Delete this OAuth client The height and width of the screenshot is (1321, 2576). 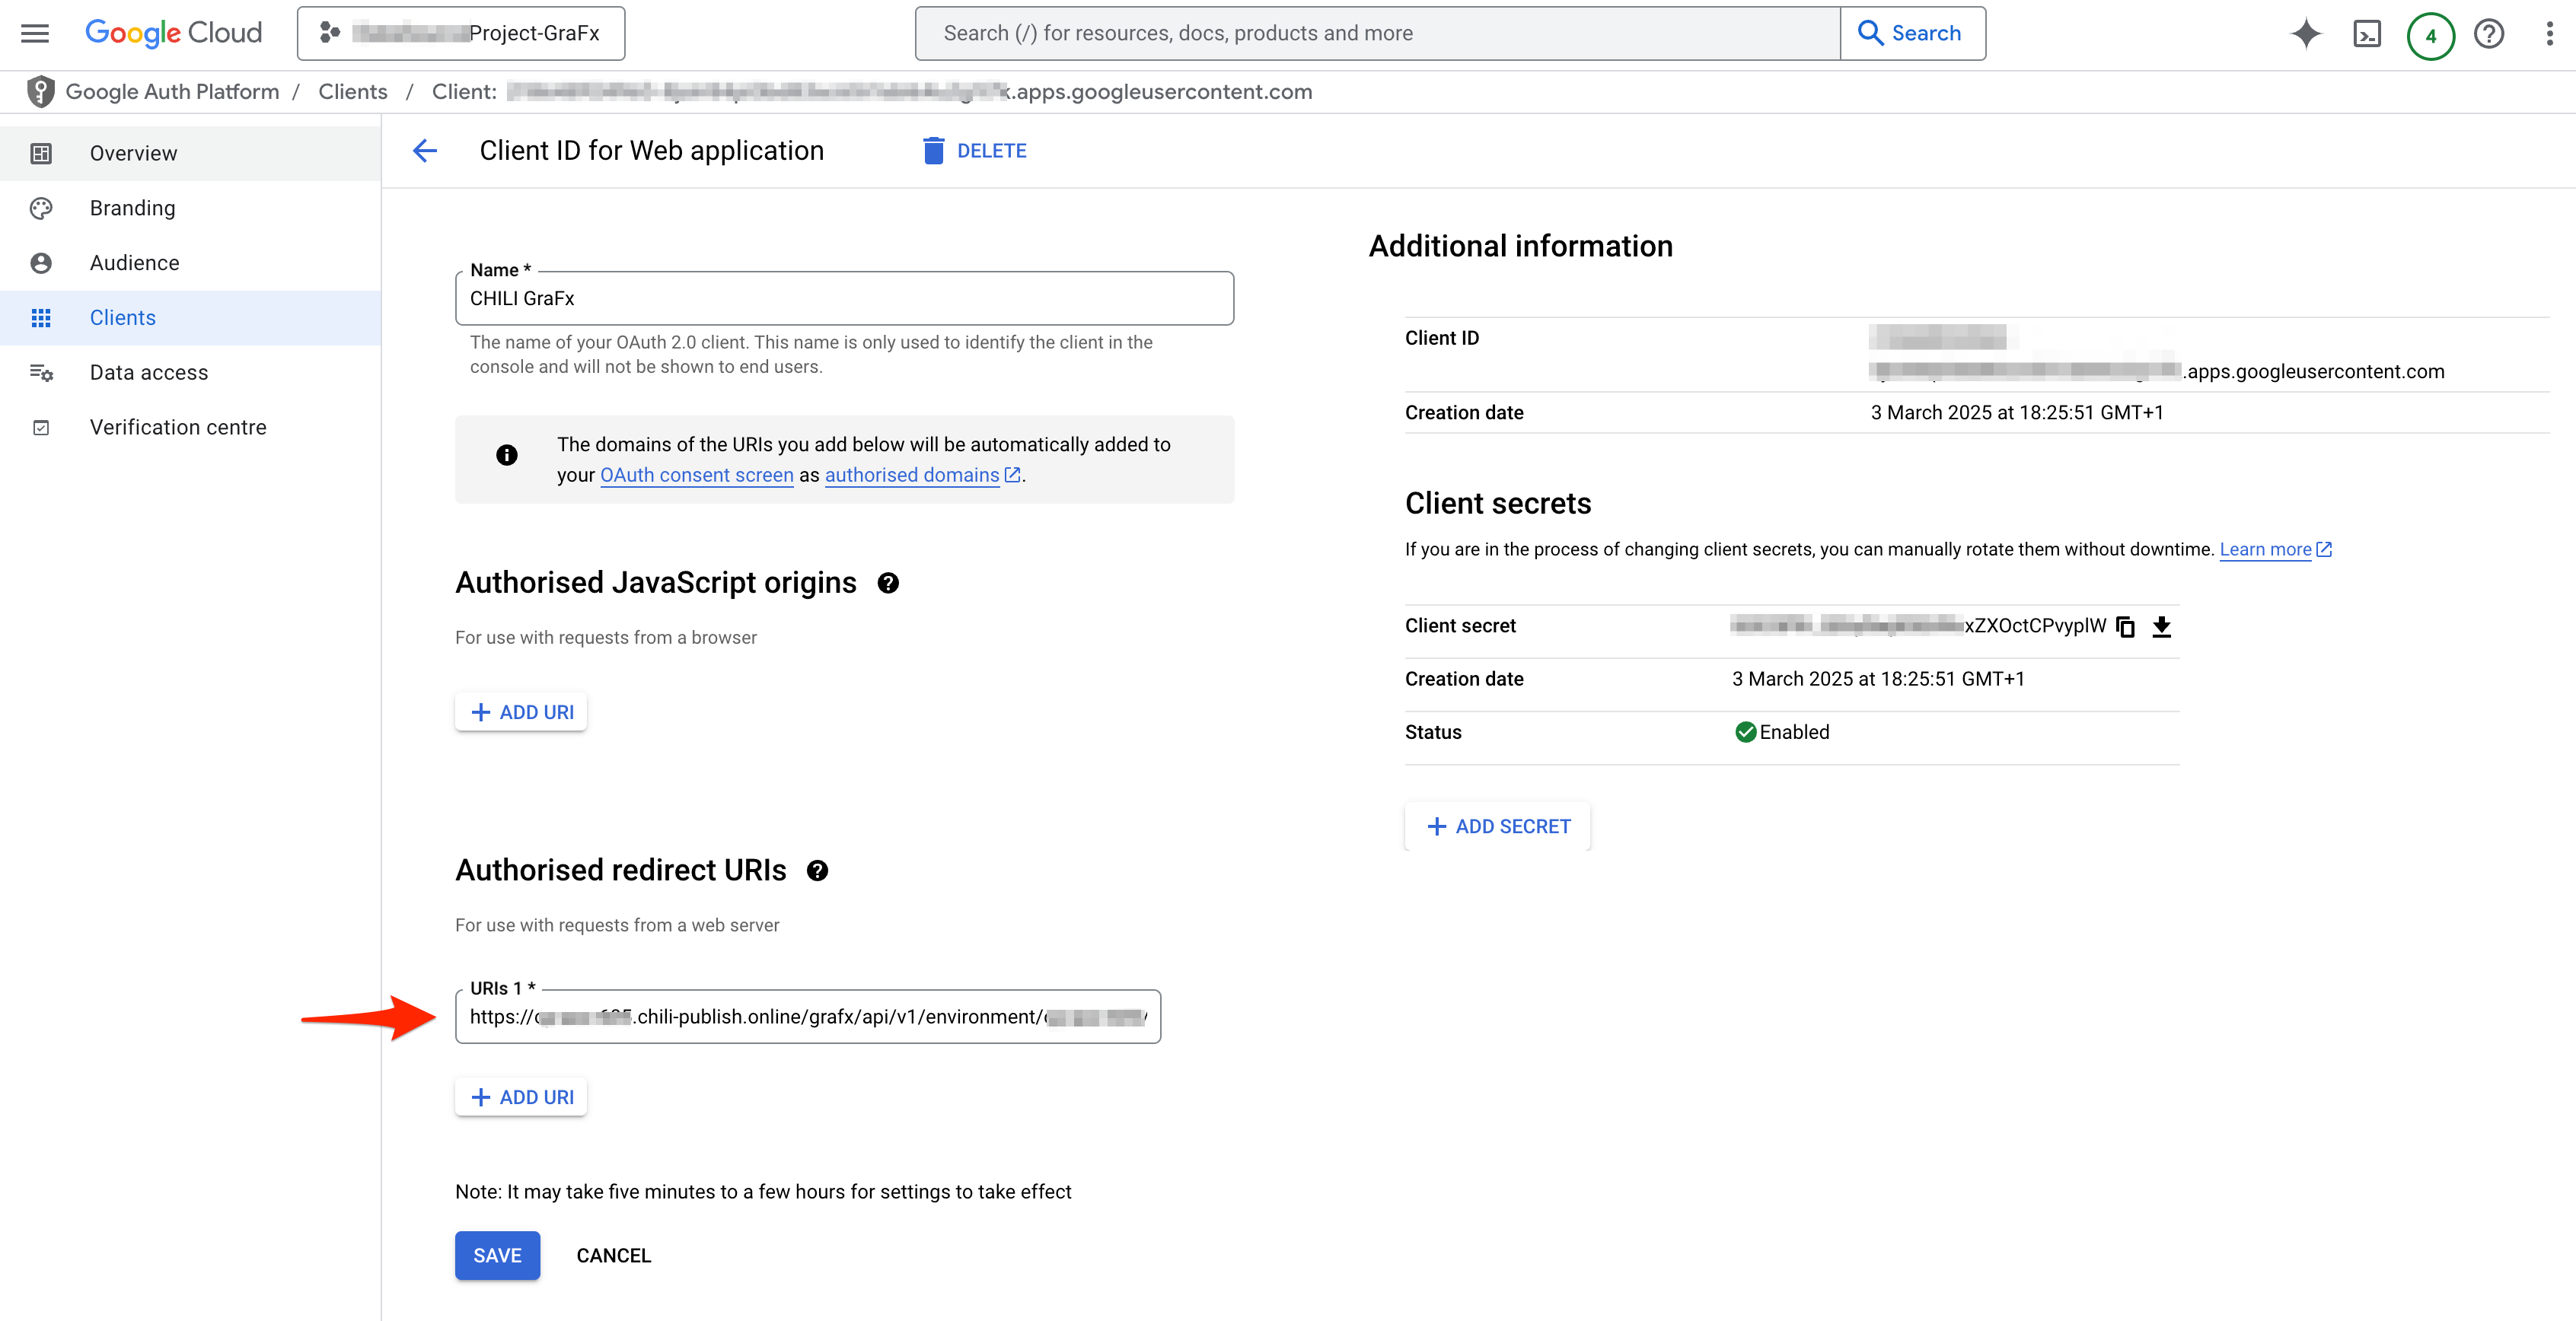974,151
